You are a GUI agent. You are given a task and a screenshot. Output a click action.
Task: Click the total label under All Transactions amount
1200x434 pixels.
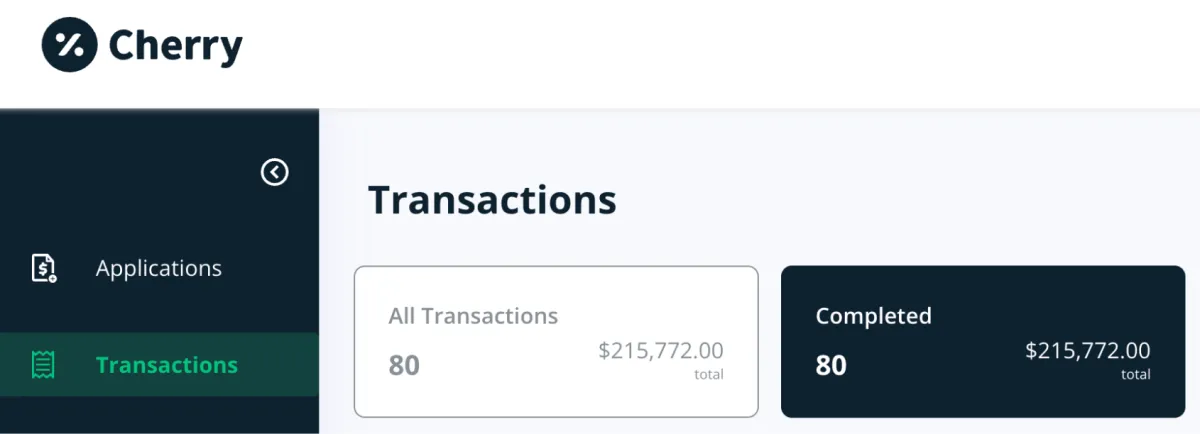click(709, 375)
